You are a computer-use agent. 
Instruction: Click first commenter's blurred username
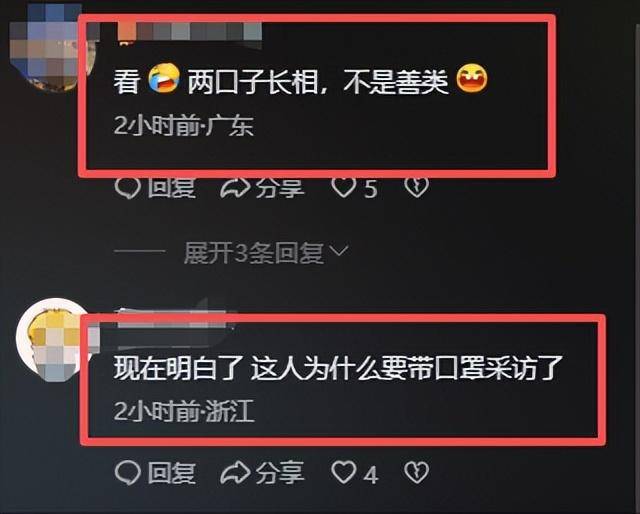click(x=189, y=31)
